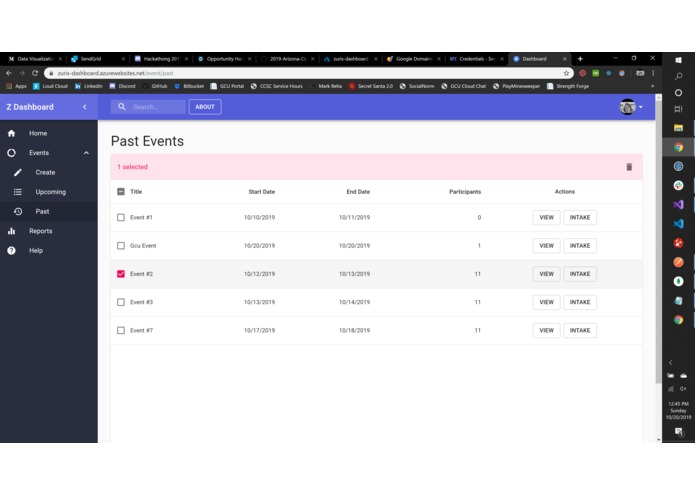
Task: Click the Reports bar chart icon
Action: 12,231
